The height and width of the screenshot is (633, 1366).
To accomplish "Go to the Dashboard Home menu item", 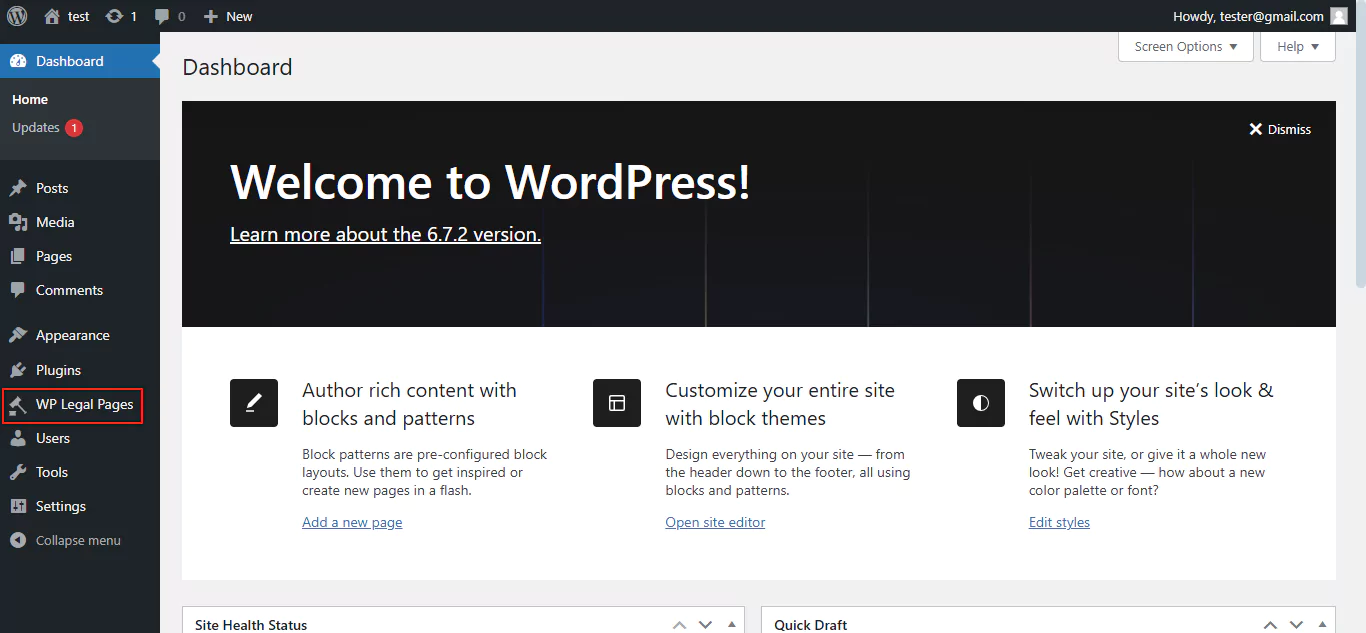I will [x=29, y=99].
